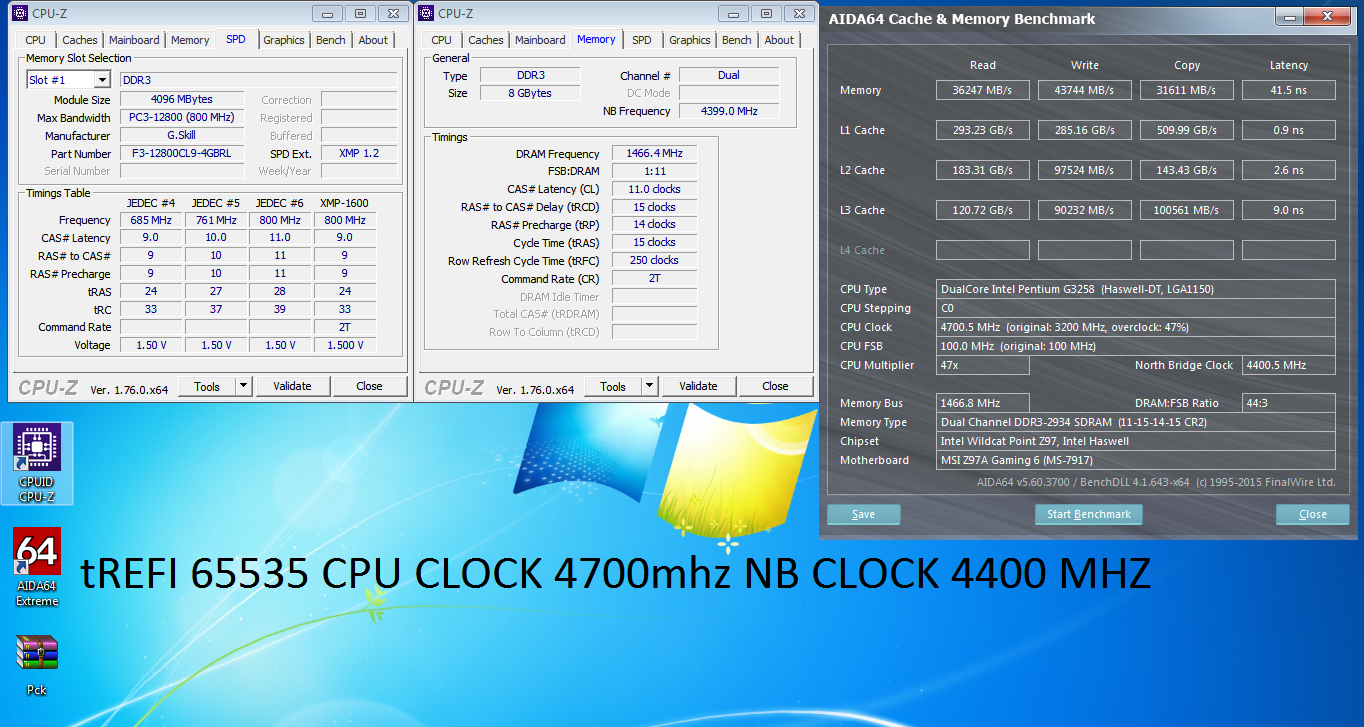
Task: Open Caches tab in right CPU-Z window
Action: tap(486, 40)
